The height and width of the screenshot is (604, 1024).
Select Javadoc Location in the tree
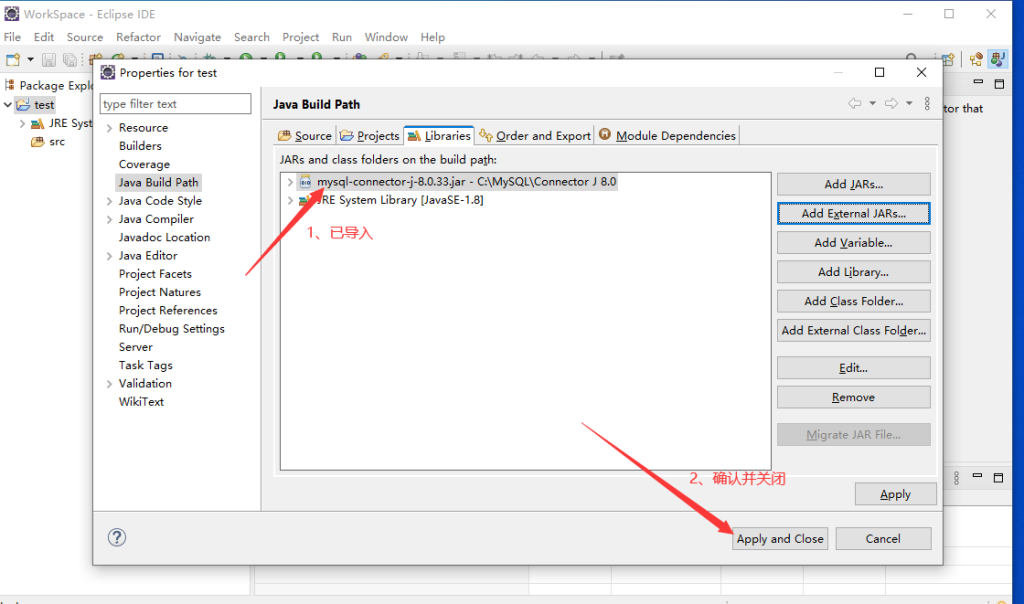tap(165, 237)
